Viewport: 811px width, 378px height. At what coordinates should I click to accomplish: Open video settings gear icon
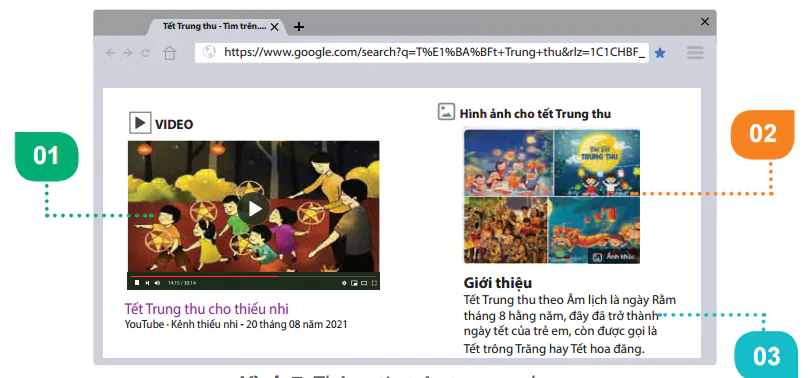pos(344,283)
